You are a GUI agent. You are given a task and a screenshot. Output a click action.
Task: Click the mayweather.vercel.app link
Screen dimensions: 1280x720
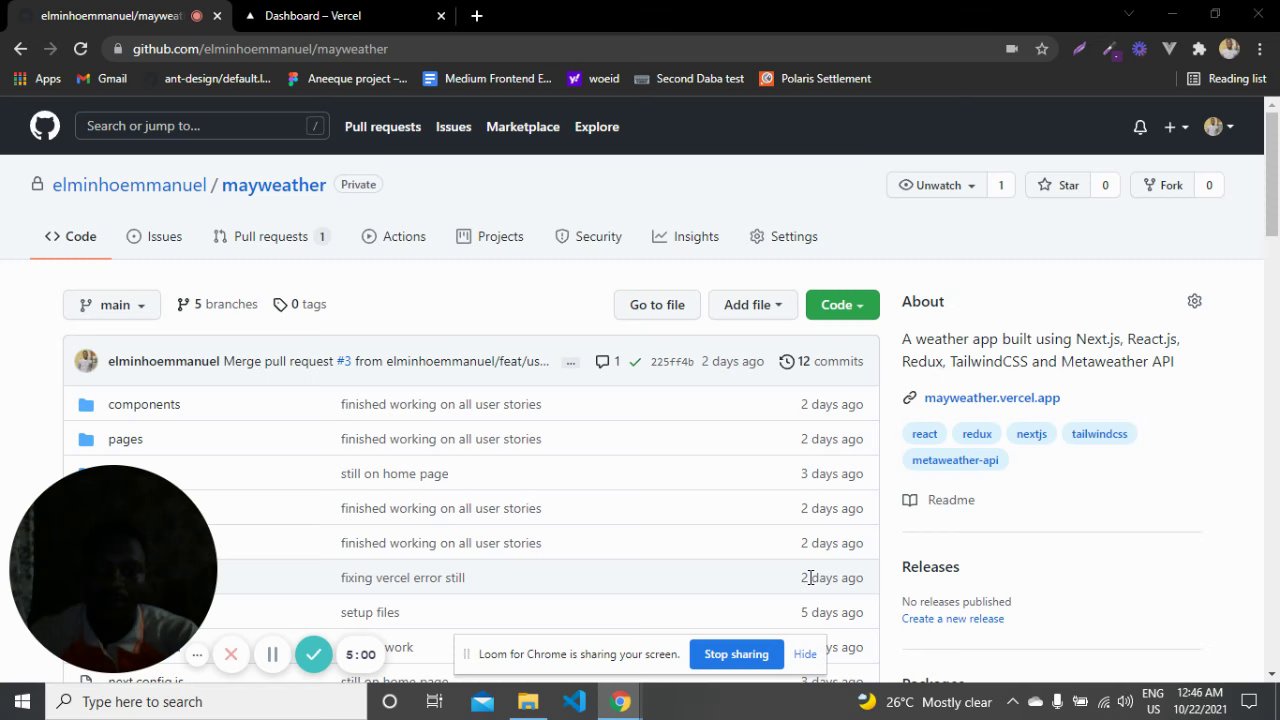(x=992, y=398)
